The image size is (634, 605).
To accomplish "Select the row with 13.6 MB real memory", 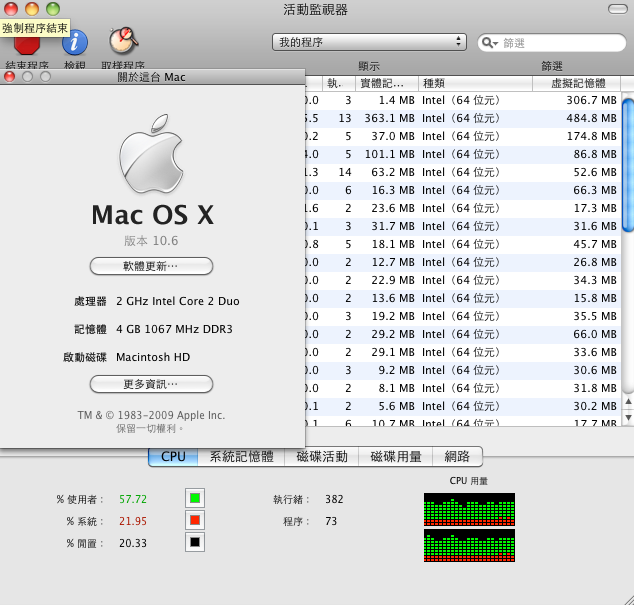I will tap(463, 298).
